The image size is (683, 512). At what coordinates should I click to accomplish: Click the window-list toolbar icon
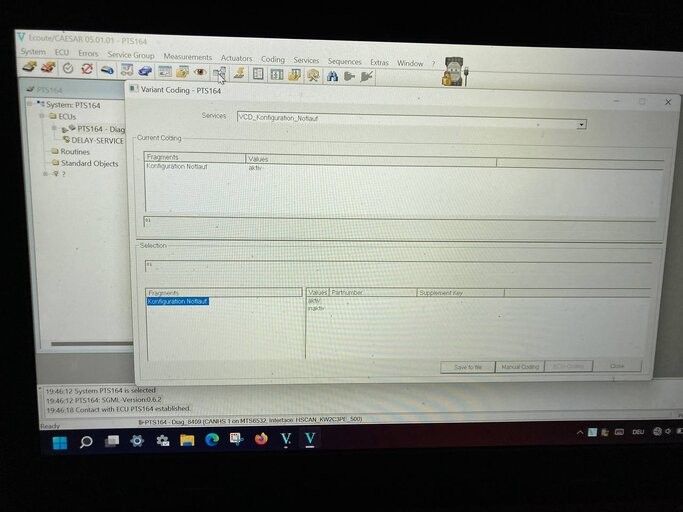pyautogui.click(x=165, y=71)
